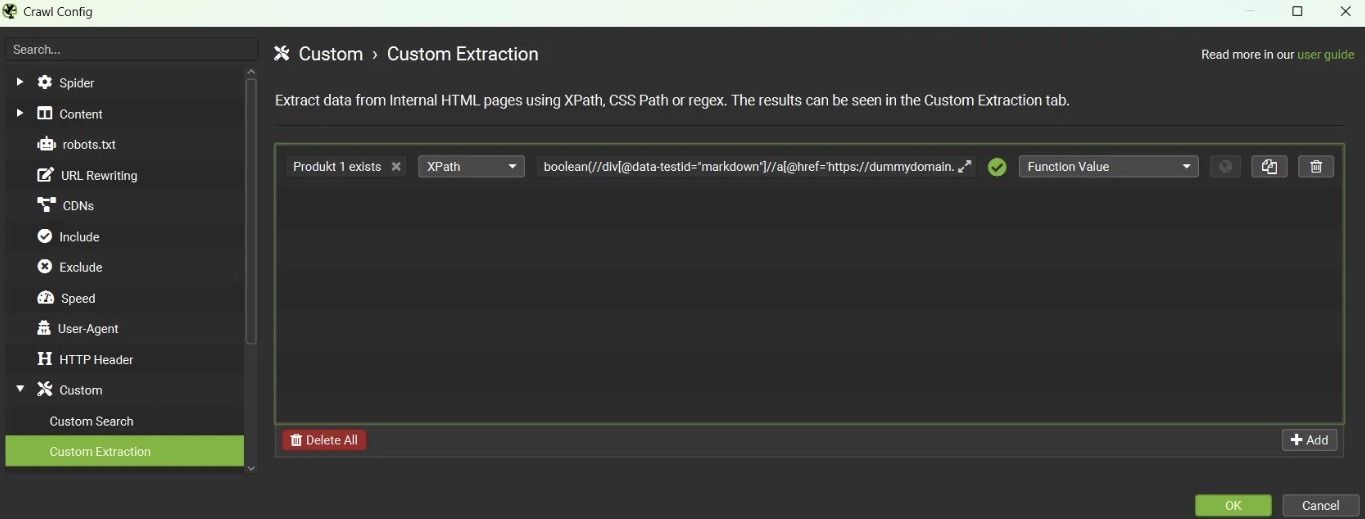Close the Crawl Config window
Image resolution: width=1365 pixels, height=519 pixels.
pos(1344,11)
